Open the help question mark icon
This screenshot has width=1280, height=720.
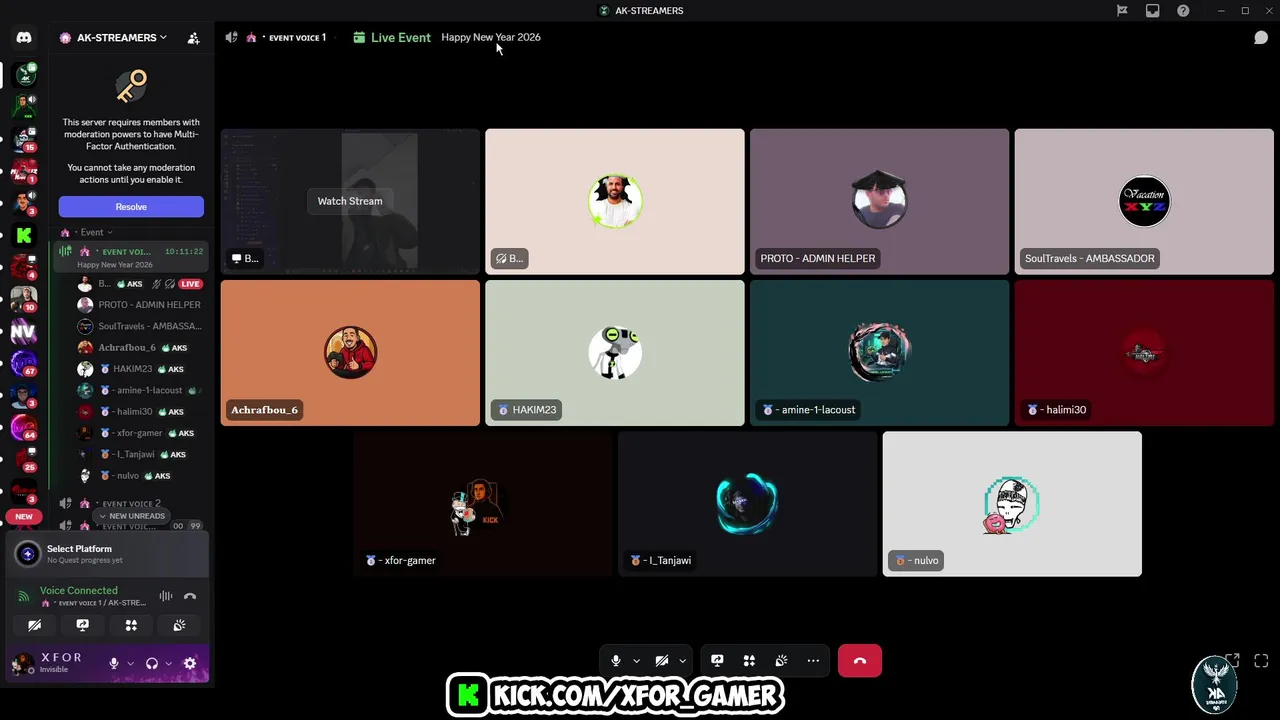(1183, 11)
